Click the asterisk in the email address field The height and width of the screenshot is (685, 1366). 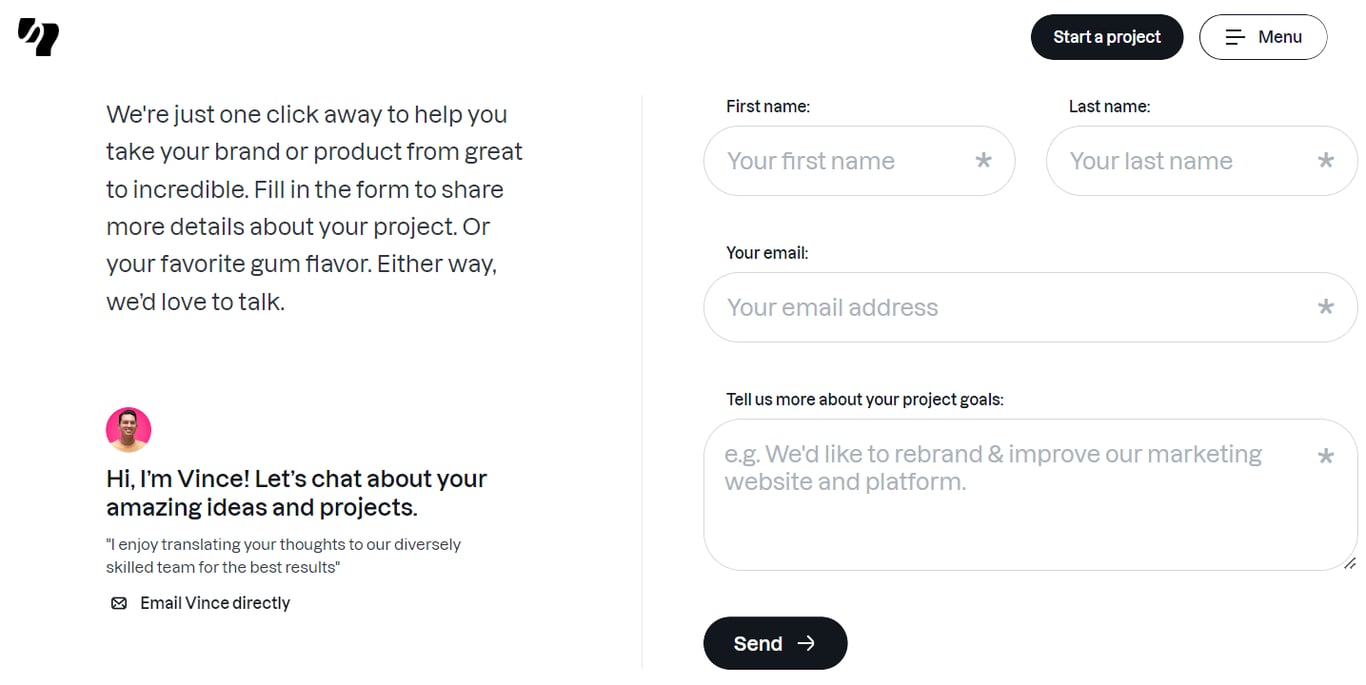point(1326,307)
